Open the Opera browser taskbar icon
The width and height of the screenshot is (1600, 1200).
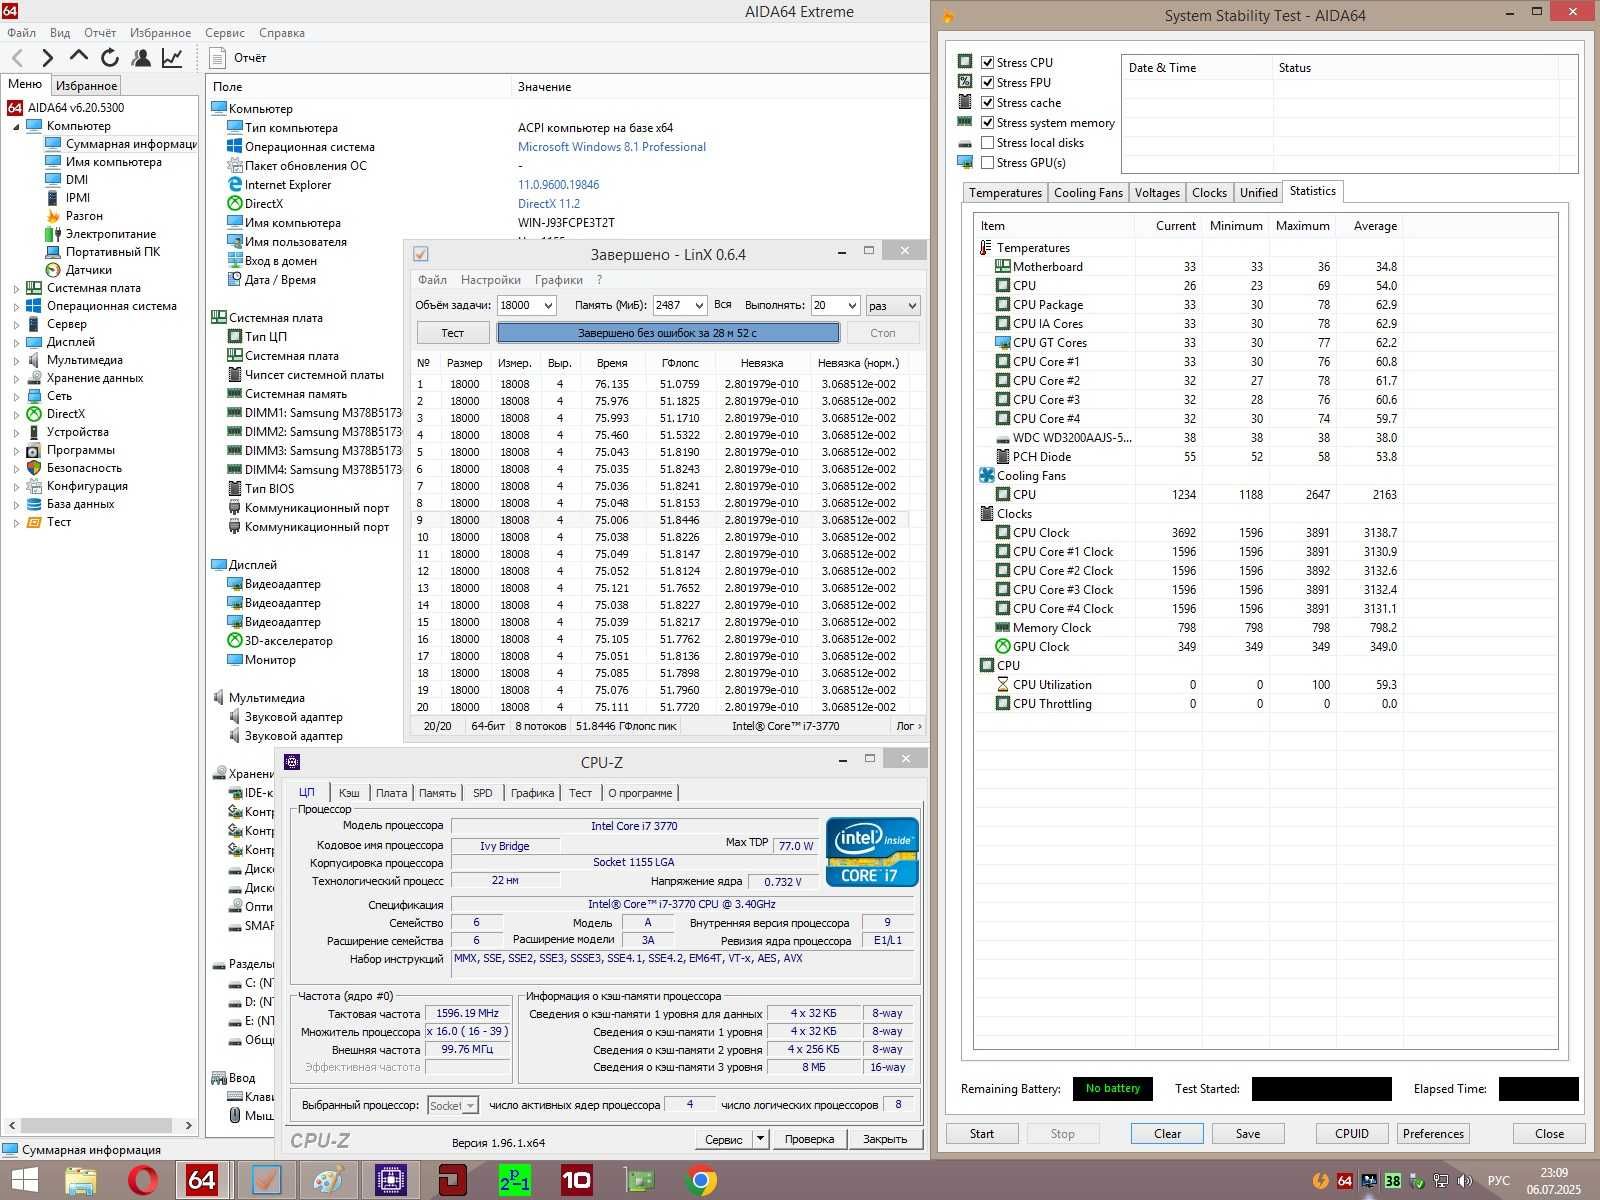[x=142, y=1180]
